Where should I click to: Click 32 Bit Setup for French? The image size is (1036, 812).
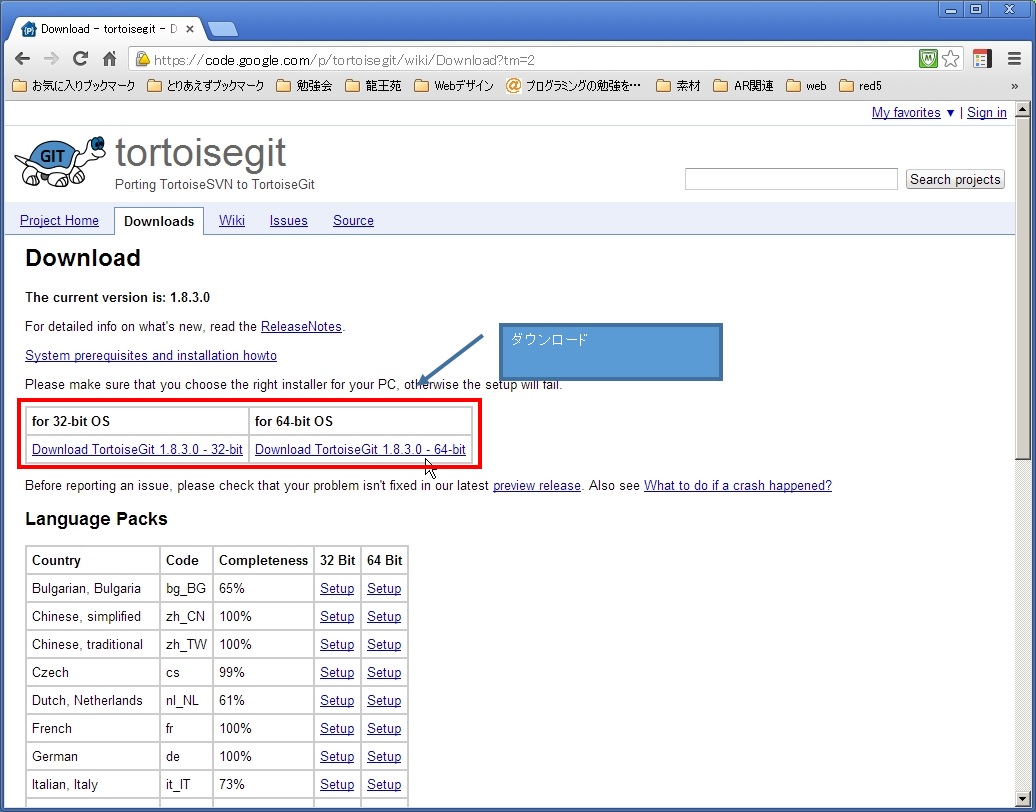tap(337, 728)
